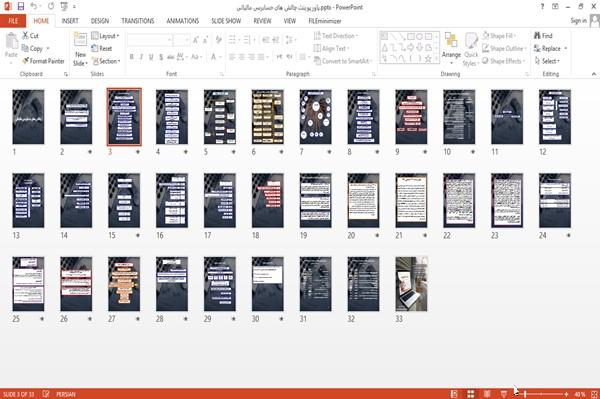Switch to INSERT tab
Image resolution: width=600 pixels, height=399 pixels.
click(70, 21)
